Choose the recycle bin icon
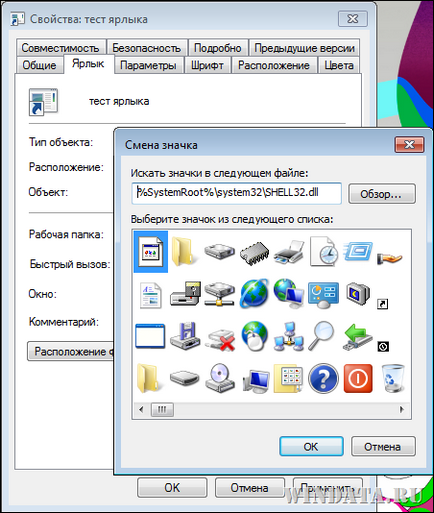The width and height of the screenshot is (434, 513). click(393, 378)
